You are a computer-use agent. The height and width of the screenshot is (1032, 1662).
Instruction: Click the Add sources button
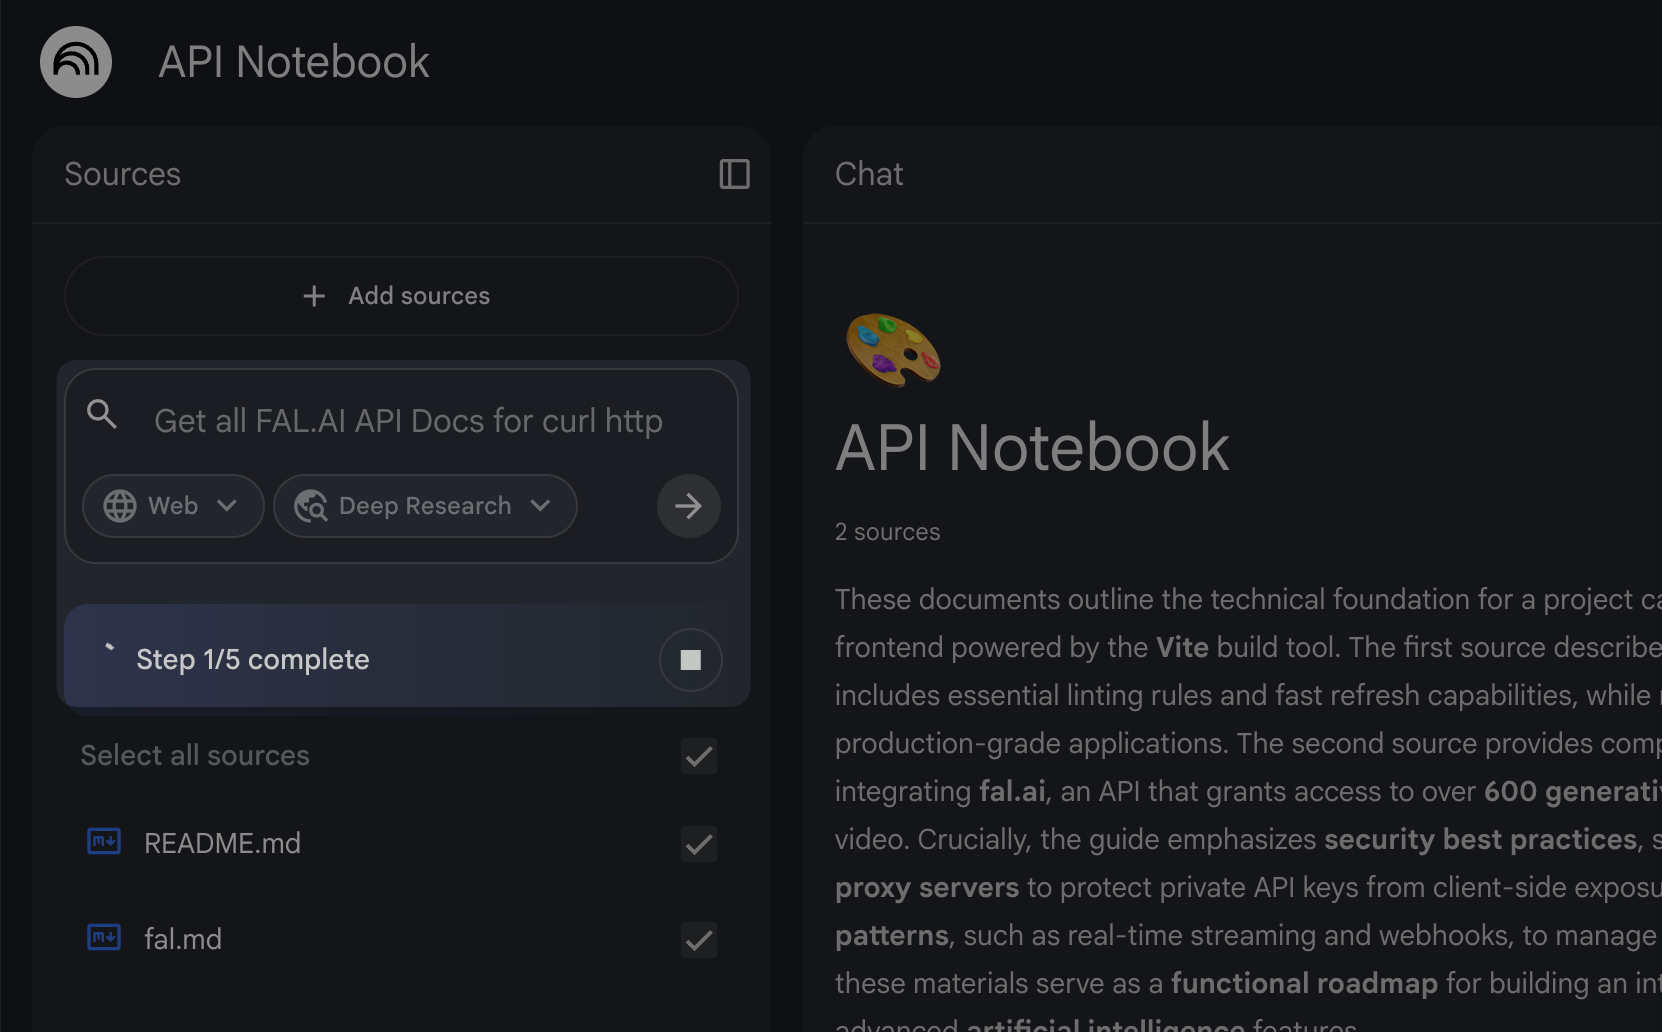(400, 296)
